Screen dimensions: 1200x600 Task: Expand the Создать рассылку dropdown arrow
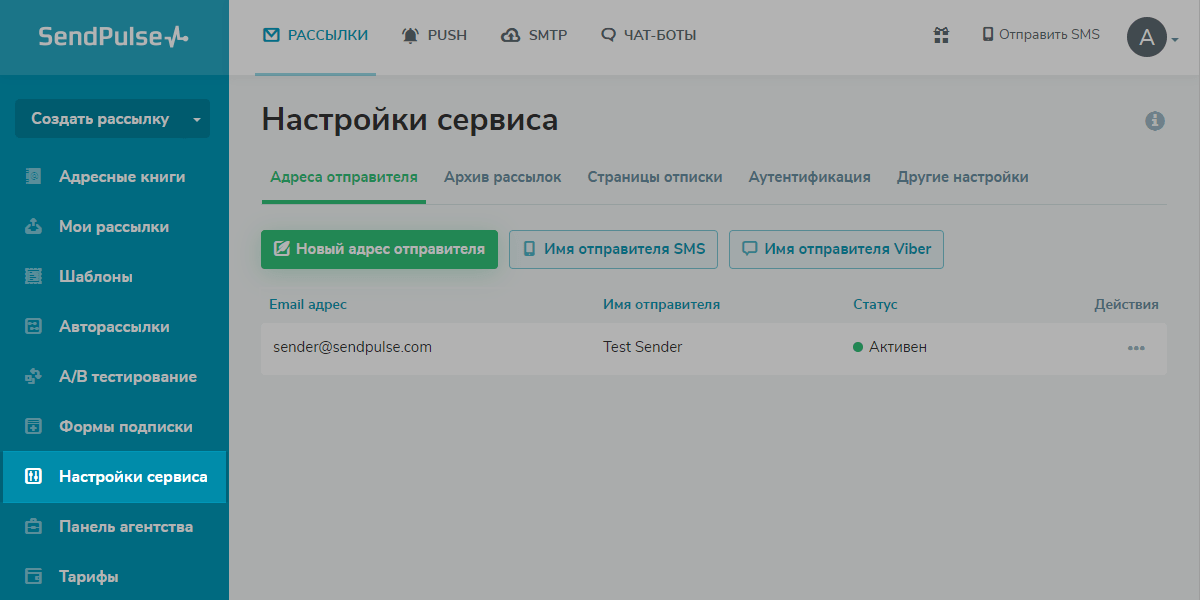tap(196, 118)
